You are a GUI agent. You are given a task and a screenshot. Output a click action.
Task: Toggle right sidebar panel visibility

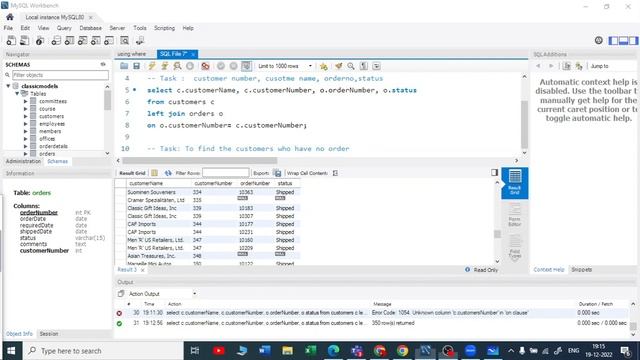click(633, 40)
